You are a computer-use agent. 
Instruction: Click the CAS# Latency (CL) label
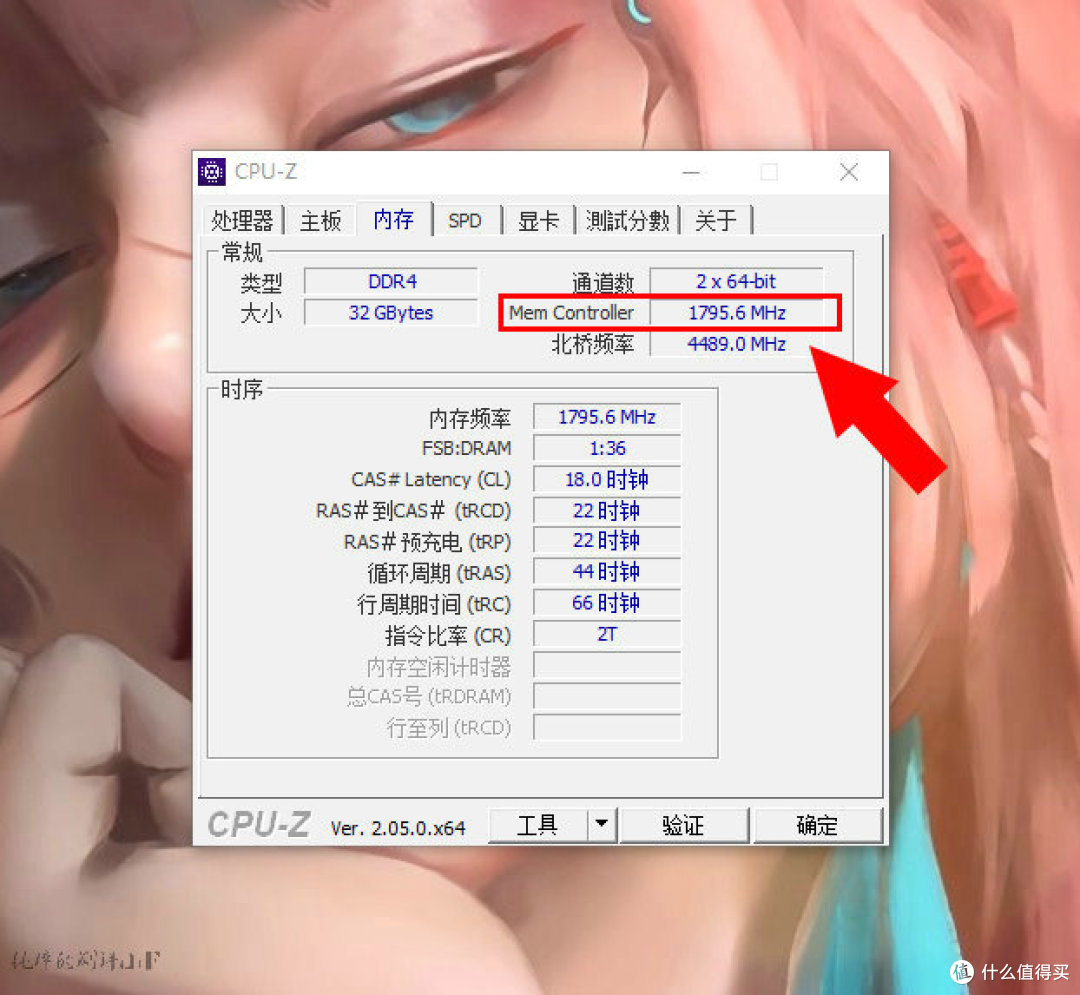pyautogui.click(x=431, y=479)
